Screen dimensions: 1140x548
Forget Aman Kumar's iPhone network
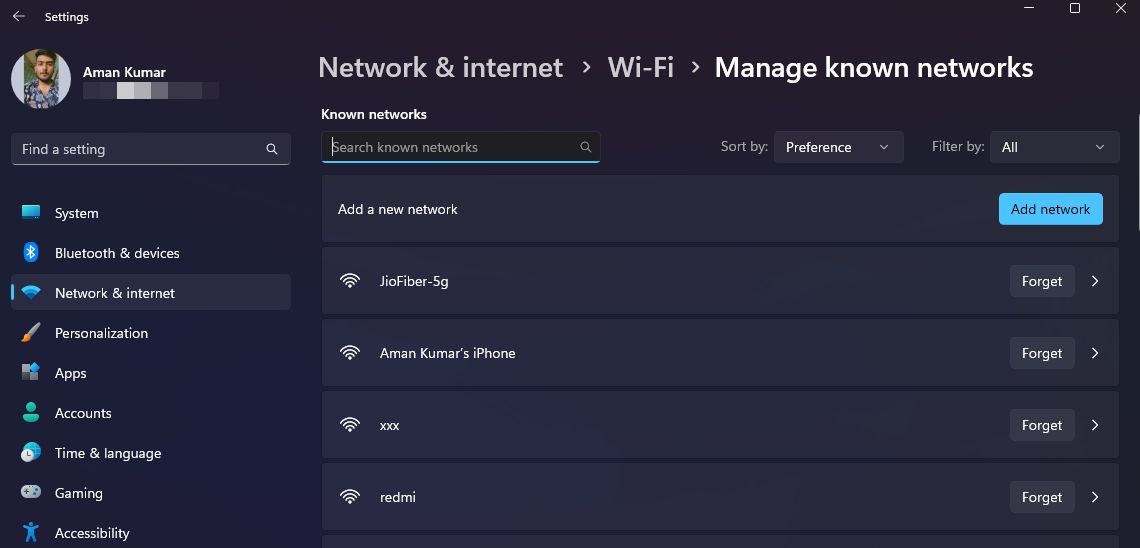click(x=1041, y=353)
